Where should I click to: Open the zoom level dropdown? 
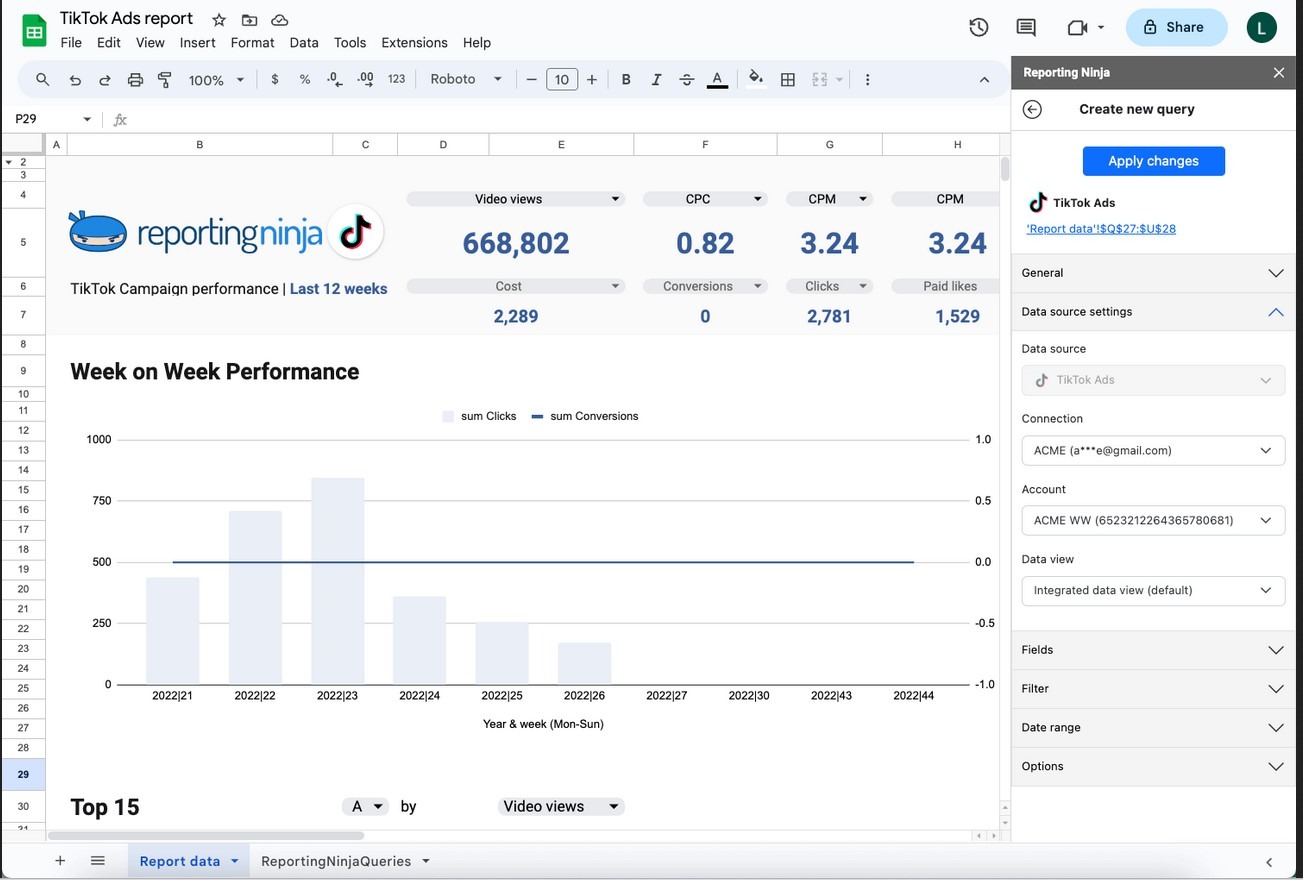tap(216, 80)
